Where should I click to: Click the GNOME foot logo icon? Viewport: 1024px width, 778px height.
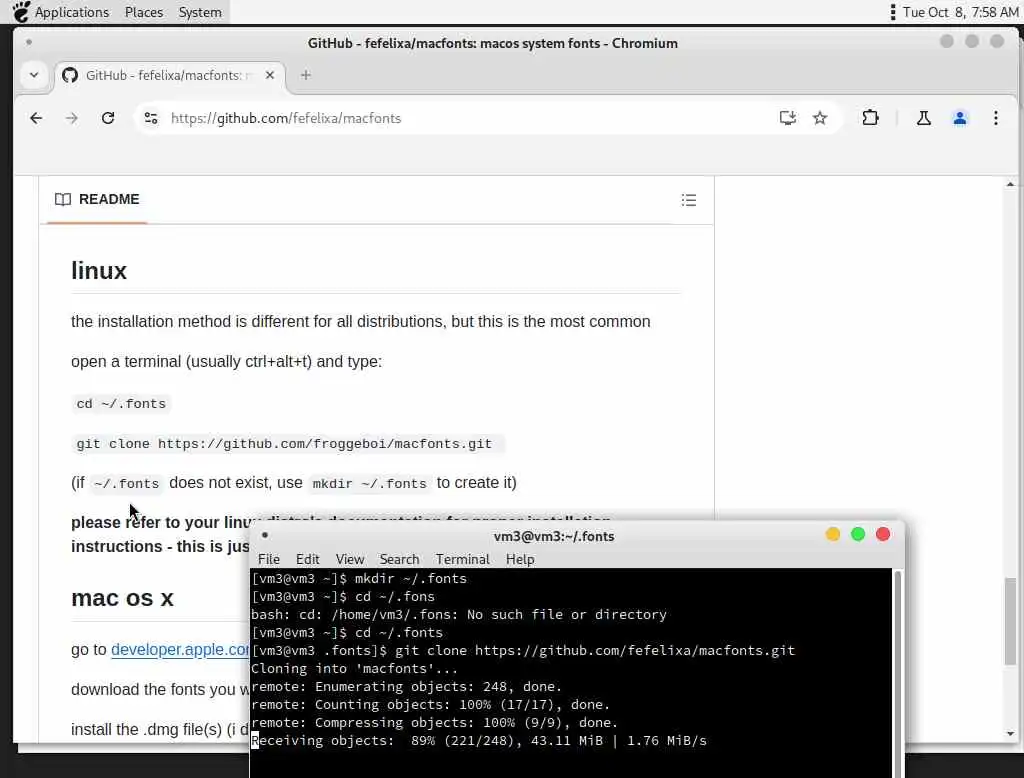pyautogui.click(x=21, y=12)
